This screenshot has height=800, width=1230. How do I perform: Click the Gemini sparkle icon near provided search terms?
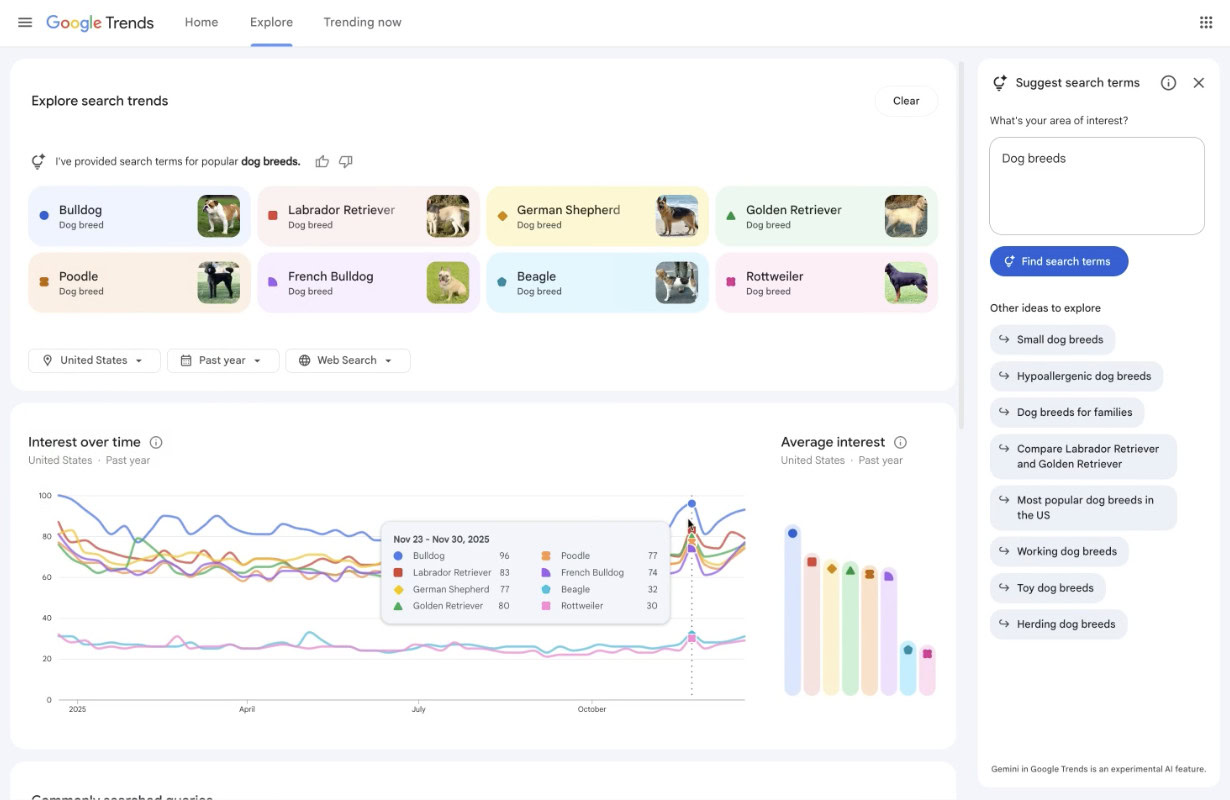(38, 160)
